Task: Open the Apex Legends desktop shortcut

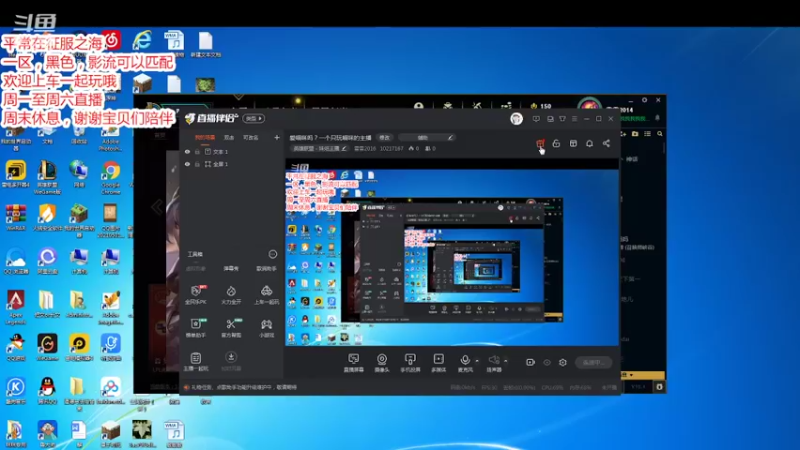Action: [16, 307]
